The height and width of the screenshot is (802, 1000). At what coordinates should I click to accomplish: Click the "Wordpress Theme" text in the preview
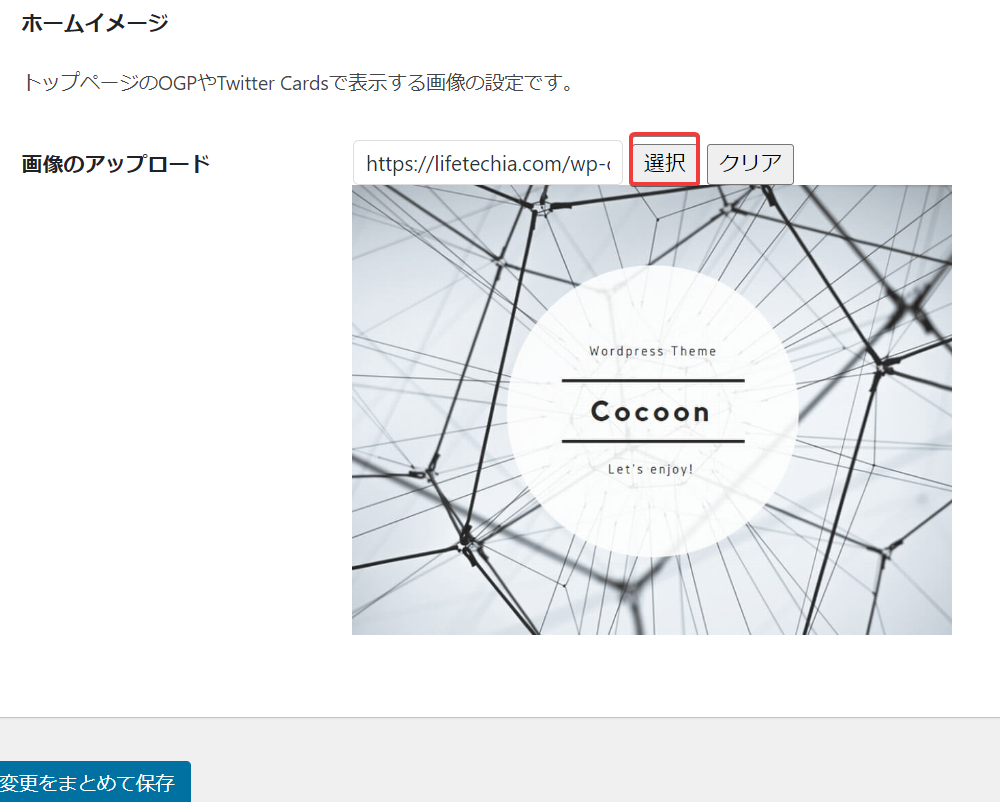pos(652,351)
